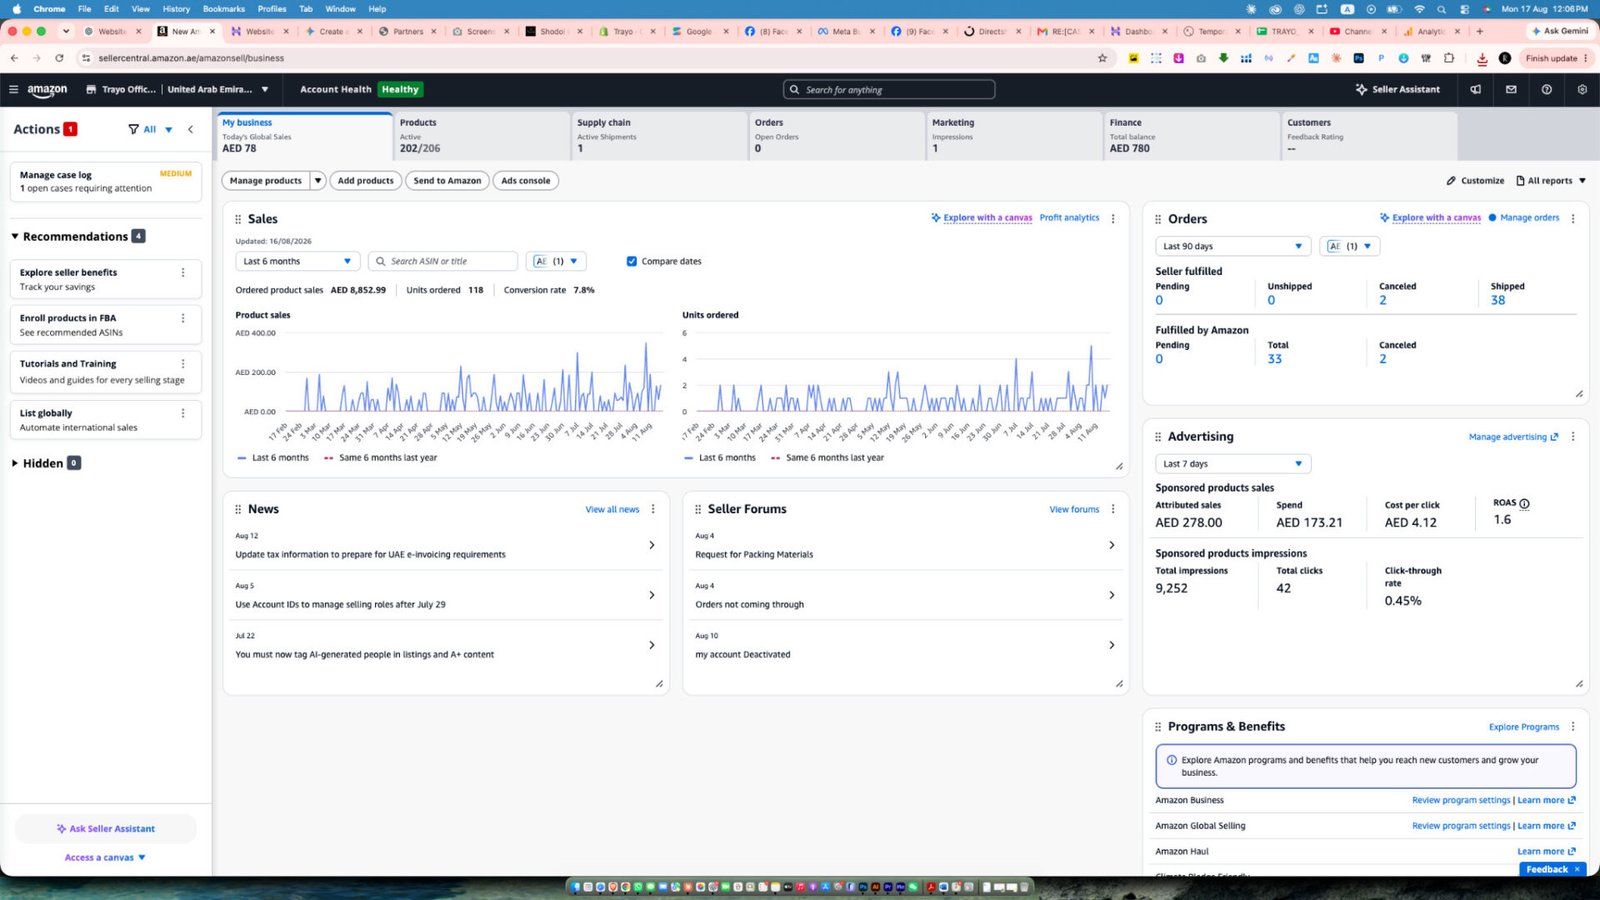Open the announcements megaphone icon in header
Screen dimensions: 1600x900
[x=1475, y=89]
